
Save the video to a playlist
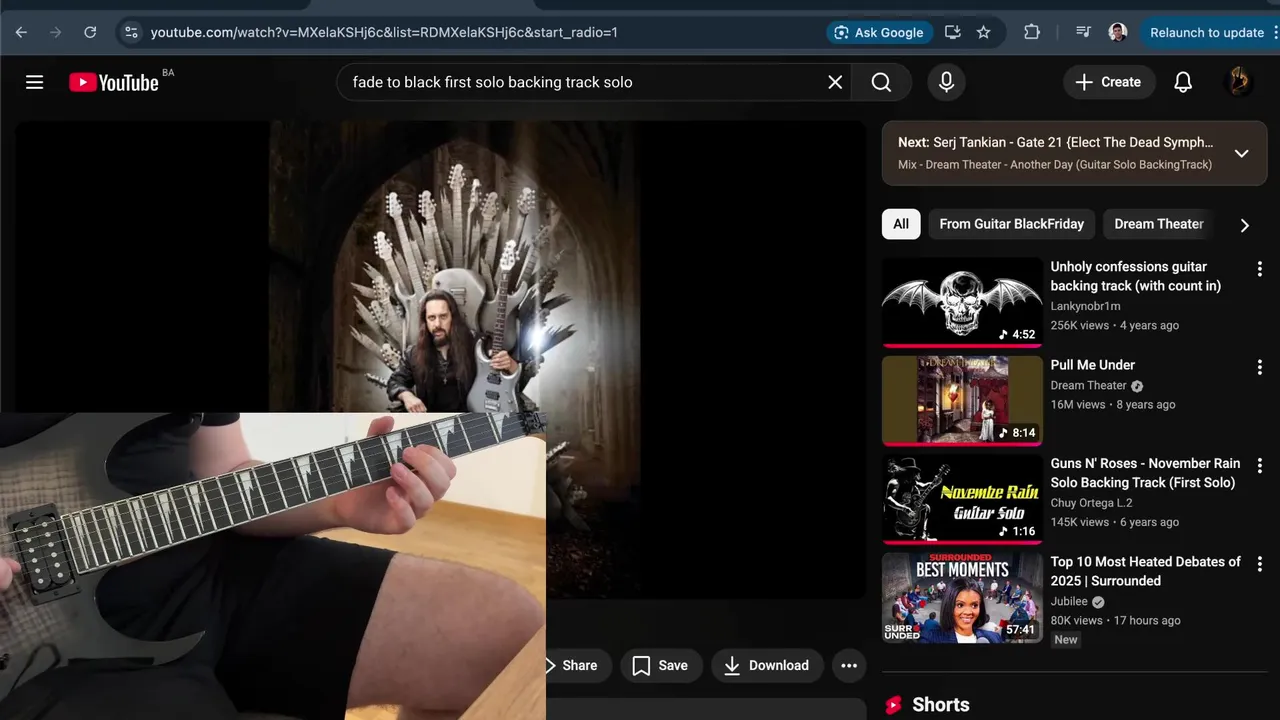(661, 665)
